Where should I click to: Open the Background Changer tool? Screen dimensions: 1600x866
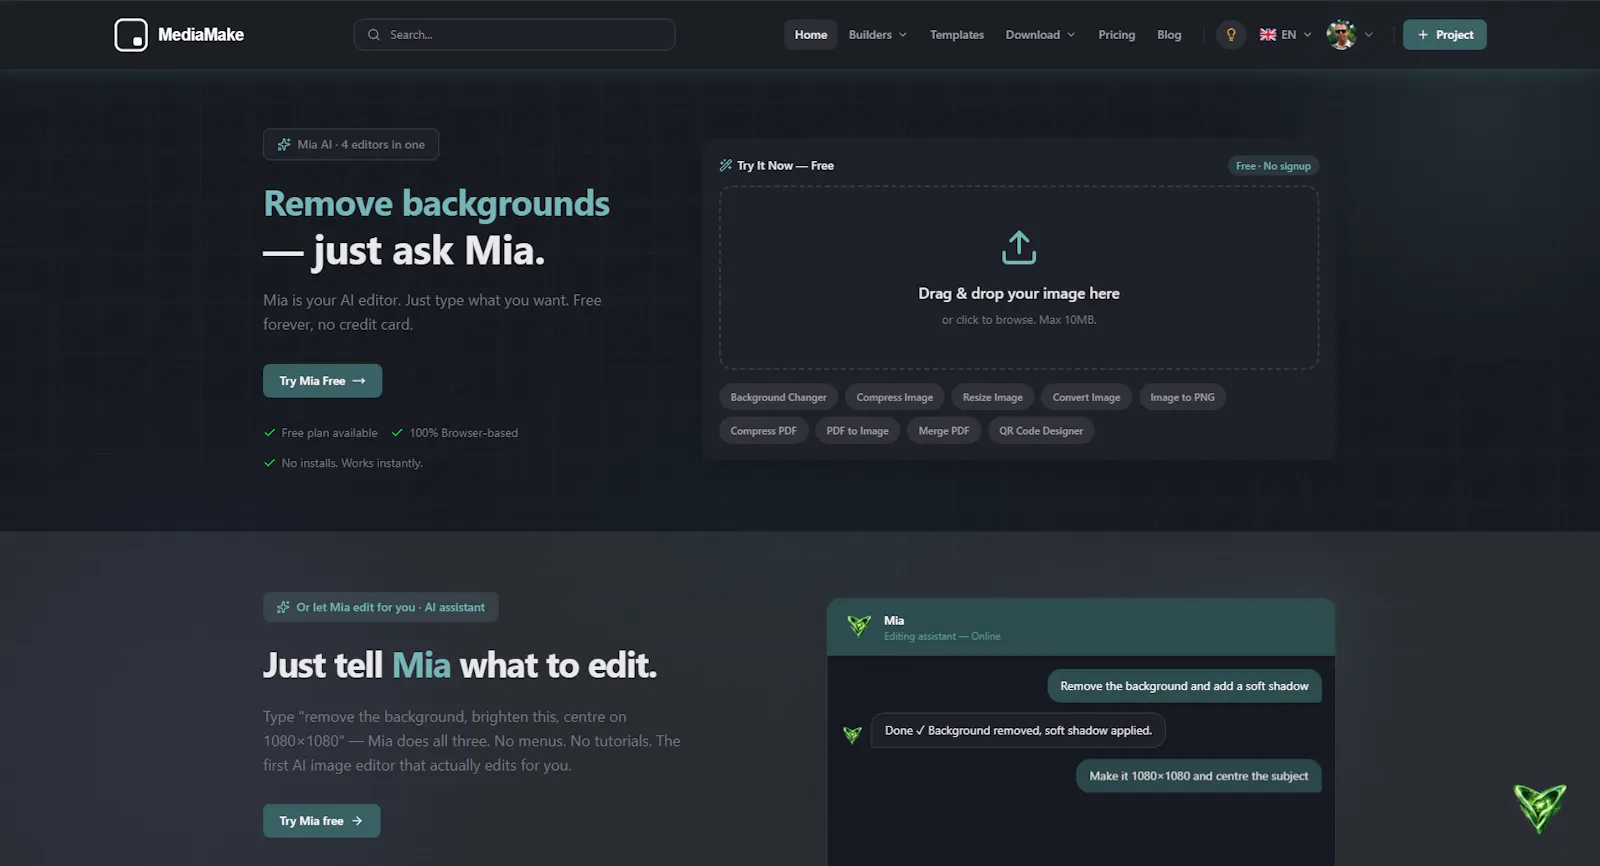click(x=778, y=398)
